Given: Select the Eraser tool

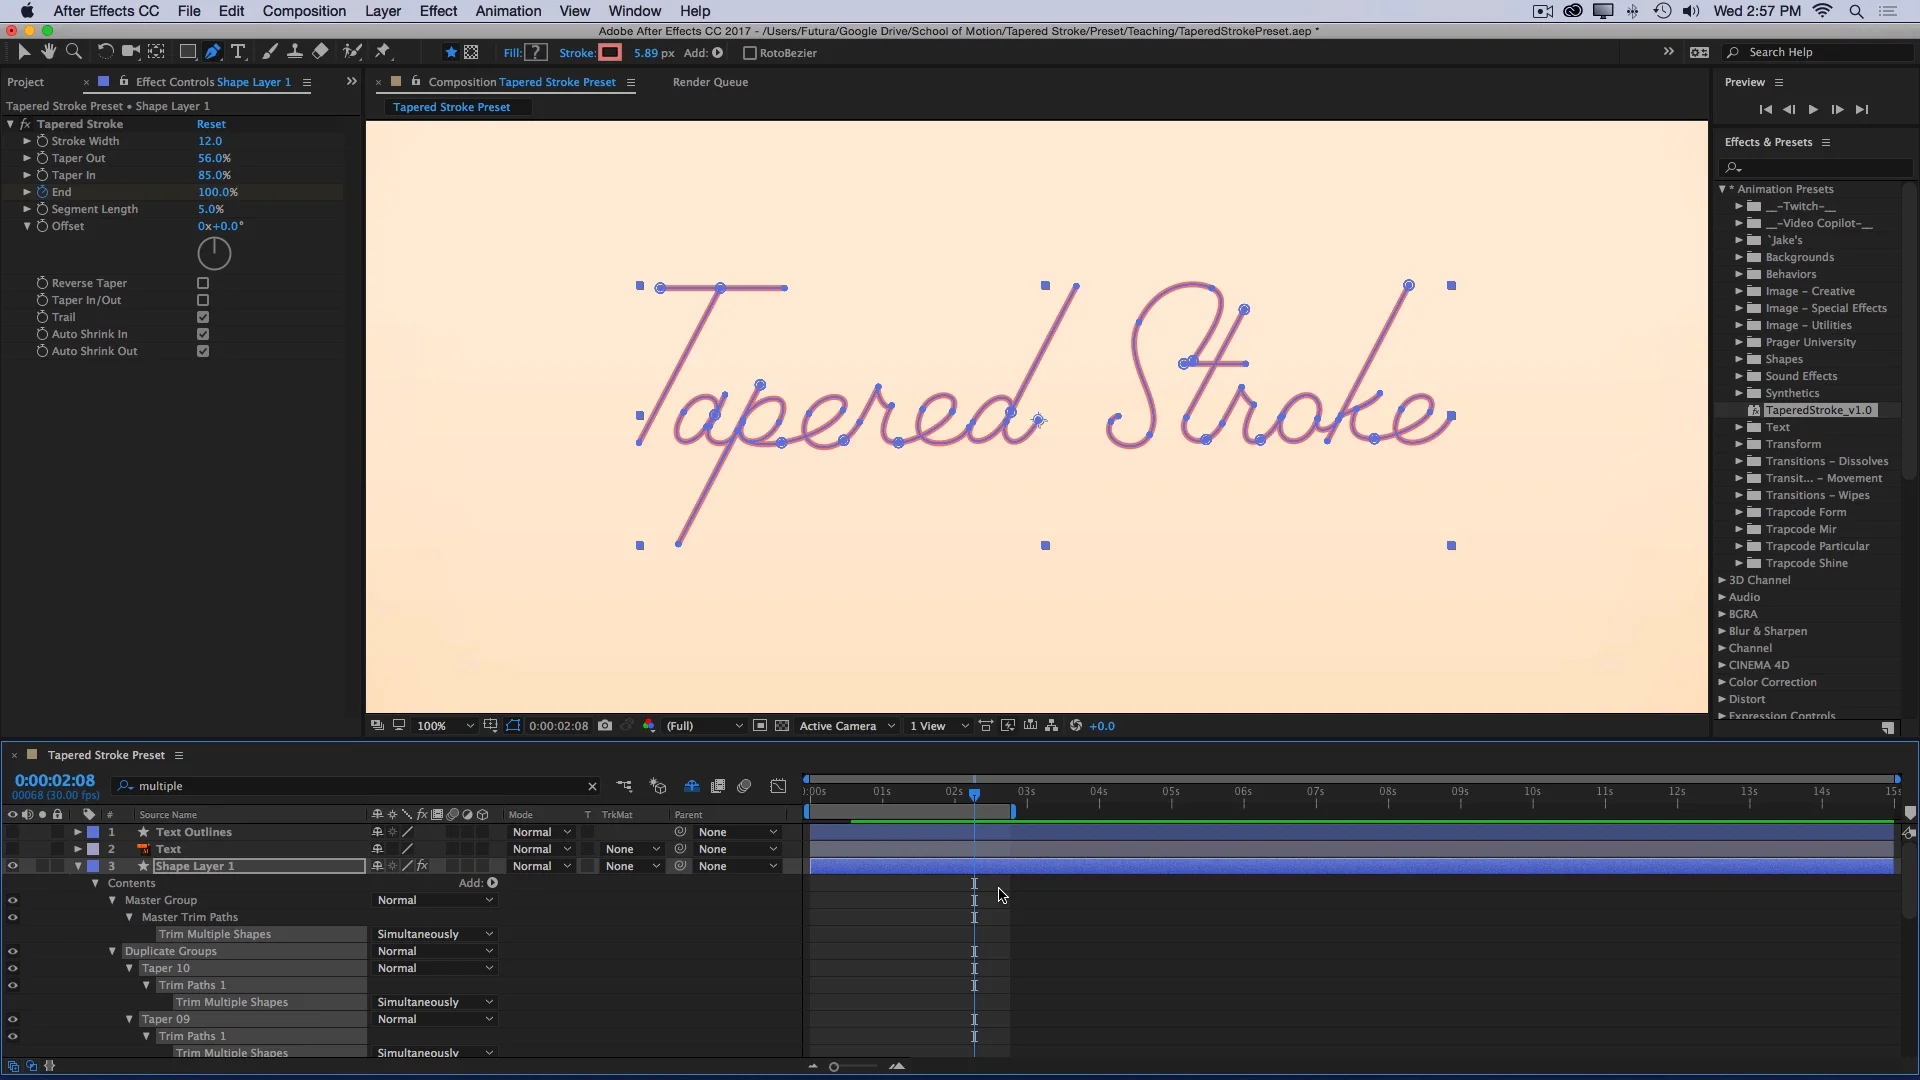Looking at the screenshot, I should [x=320, y=52].
